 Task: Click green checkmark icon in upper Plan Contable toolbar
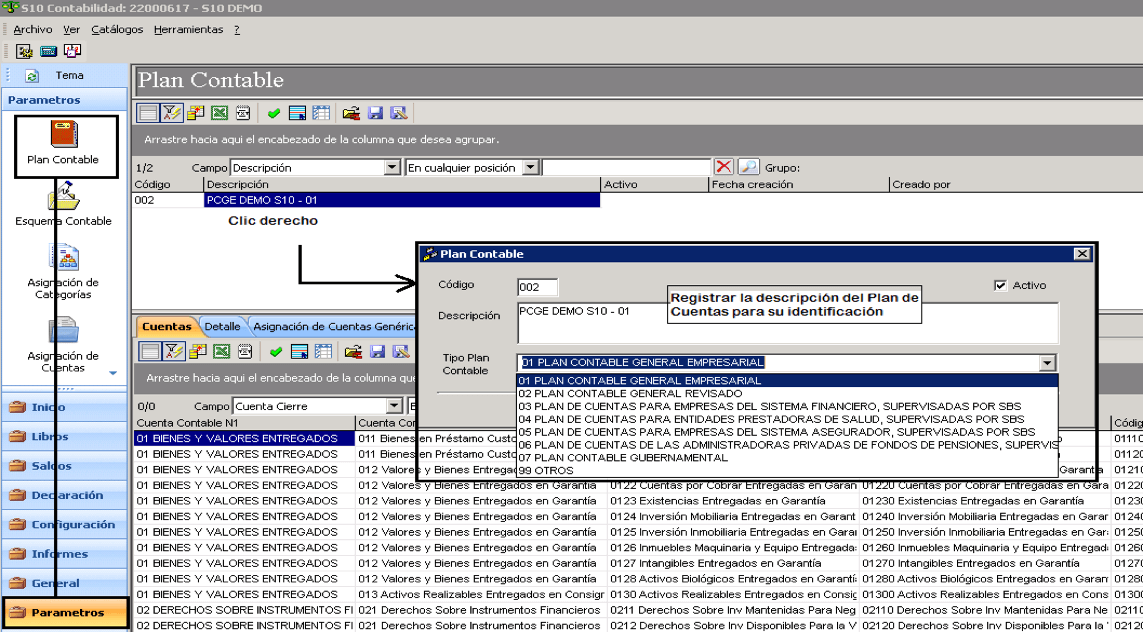[x=274, y=113]
